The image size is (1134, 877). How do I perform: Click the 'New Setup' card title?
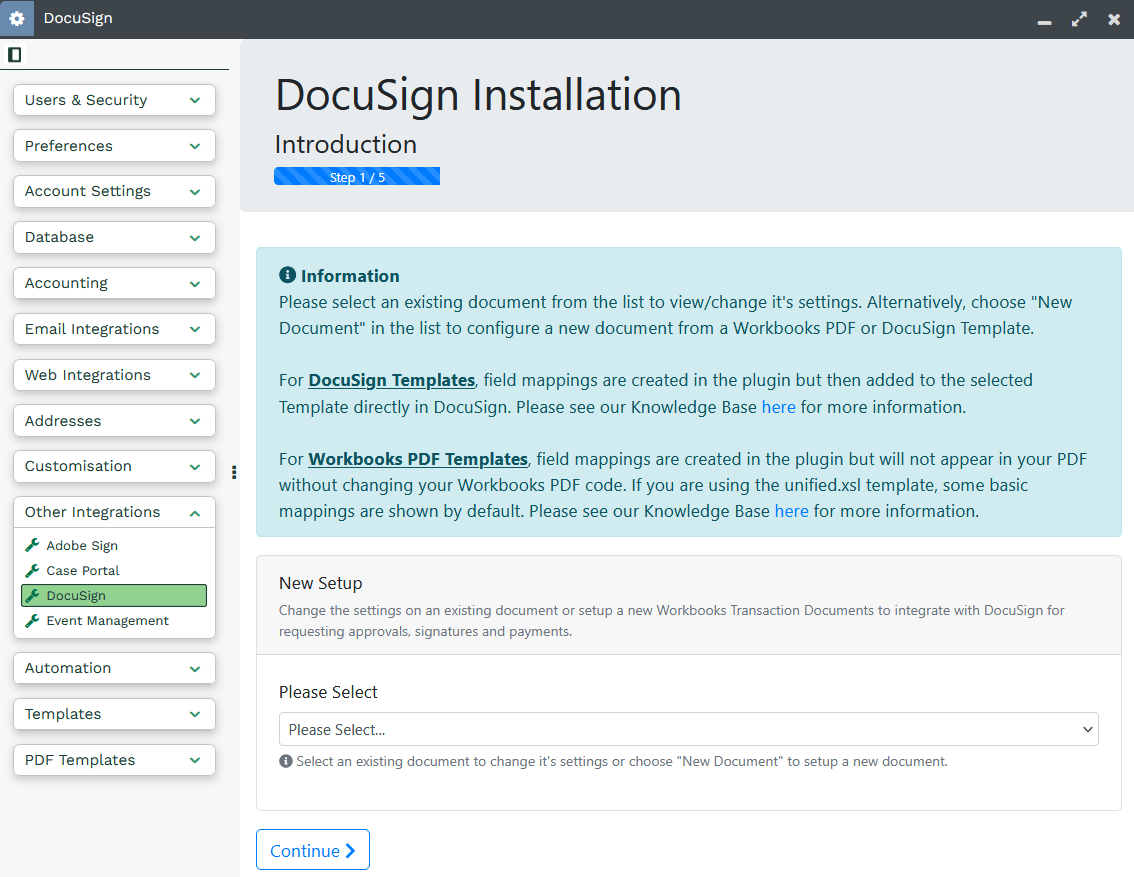[320, 583]
